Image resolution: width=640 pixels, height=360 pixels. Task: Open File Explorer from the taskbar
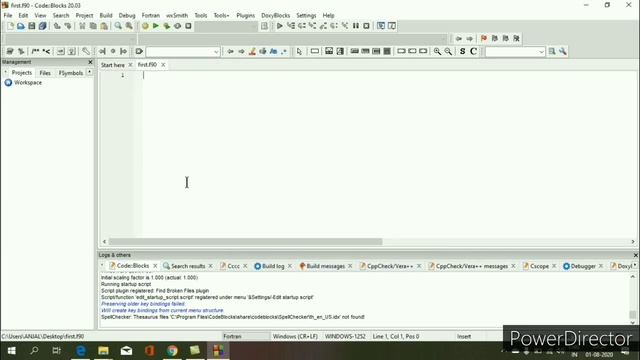pos(103,351)
